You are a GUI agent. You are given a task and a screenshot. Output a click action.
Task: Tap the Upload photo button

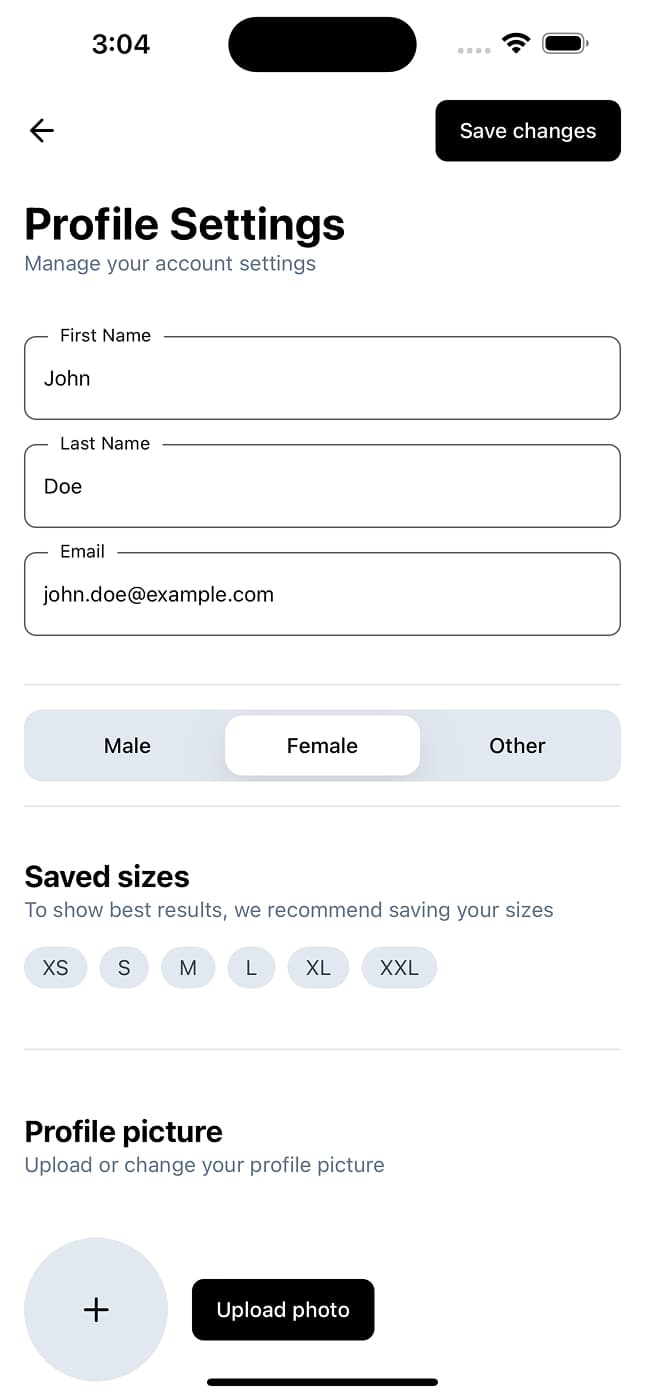283,1309
